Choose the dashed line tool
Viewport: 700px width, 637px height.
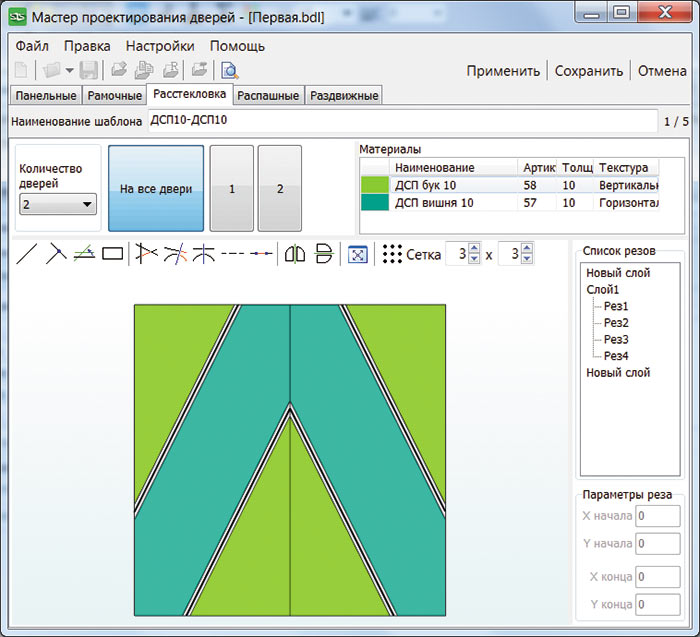[233, 254]
